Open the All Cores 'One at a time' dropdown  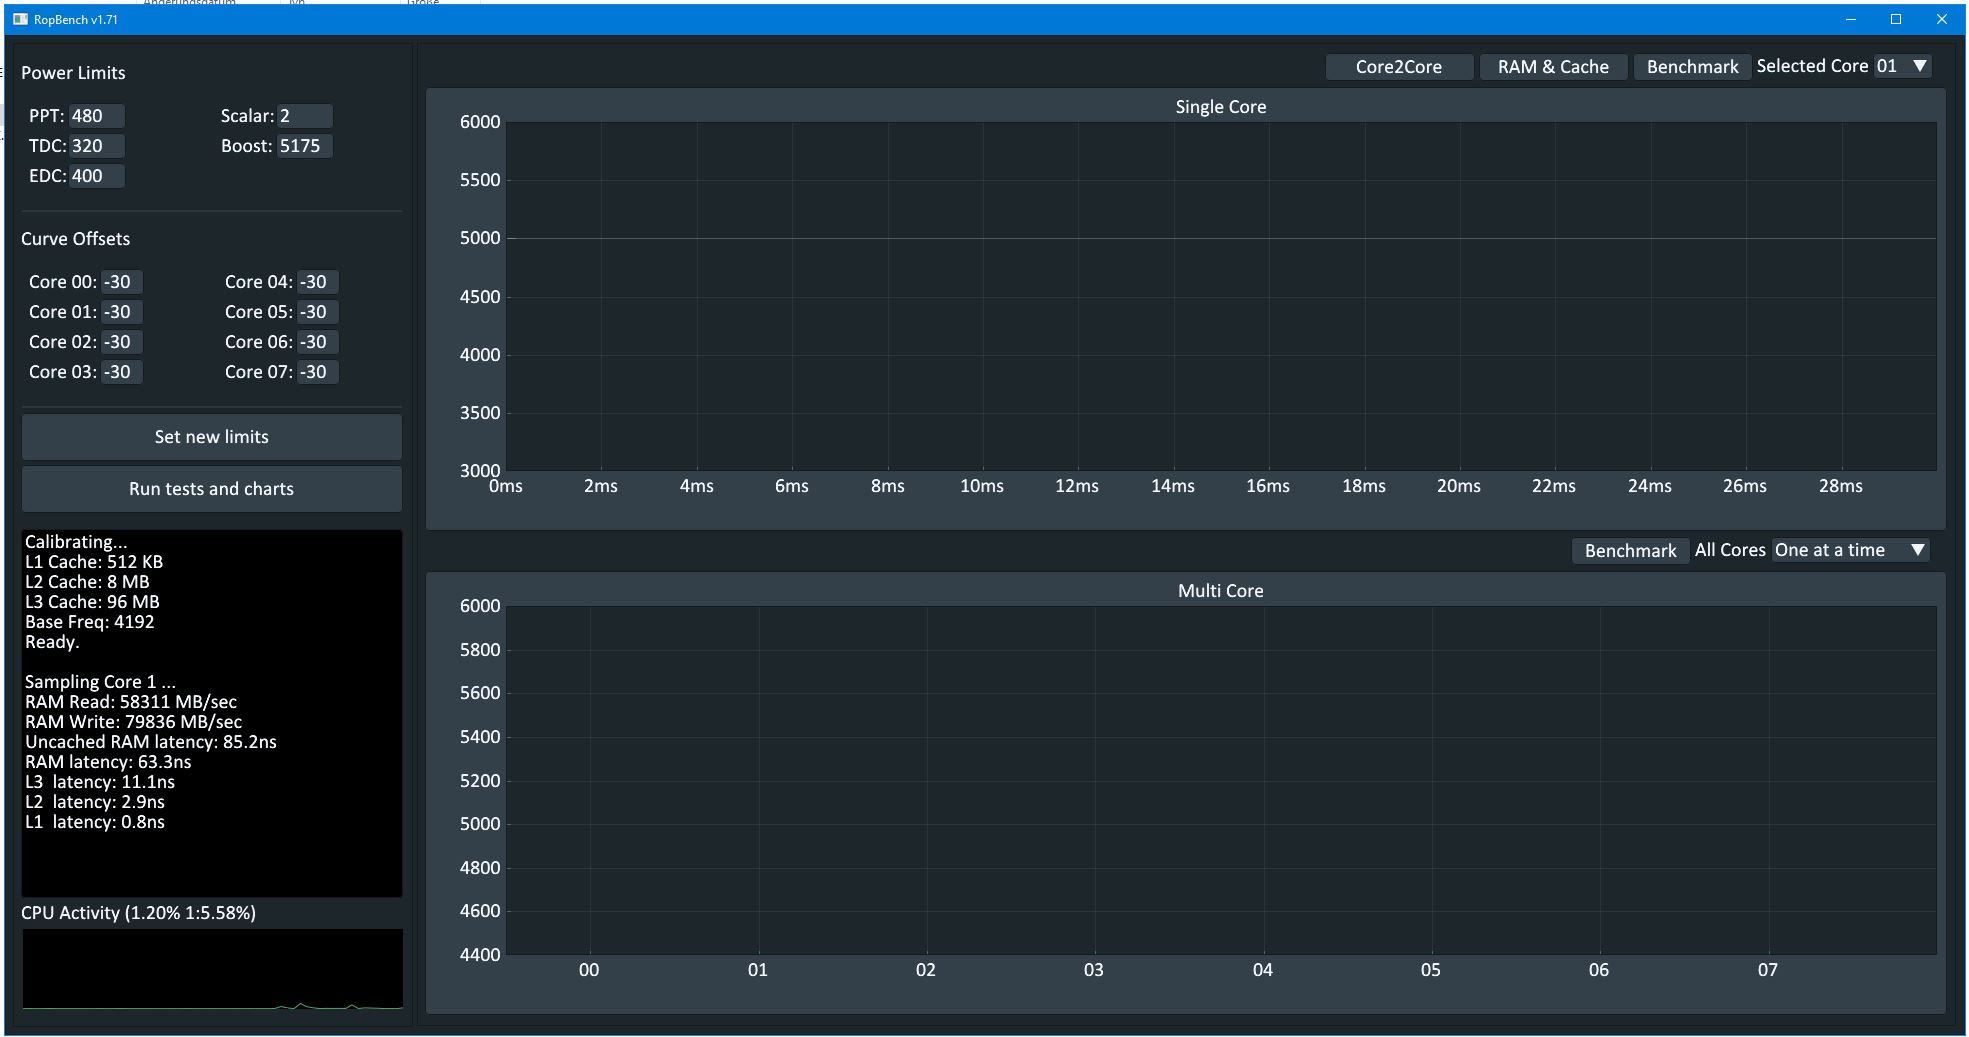click(x=1851, y=550)
